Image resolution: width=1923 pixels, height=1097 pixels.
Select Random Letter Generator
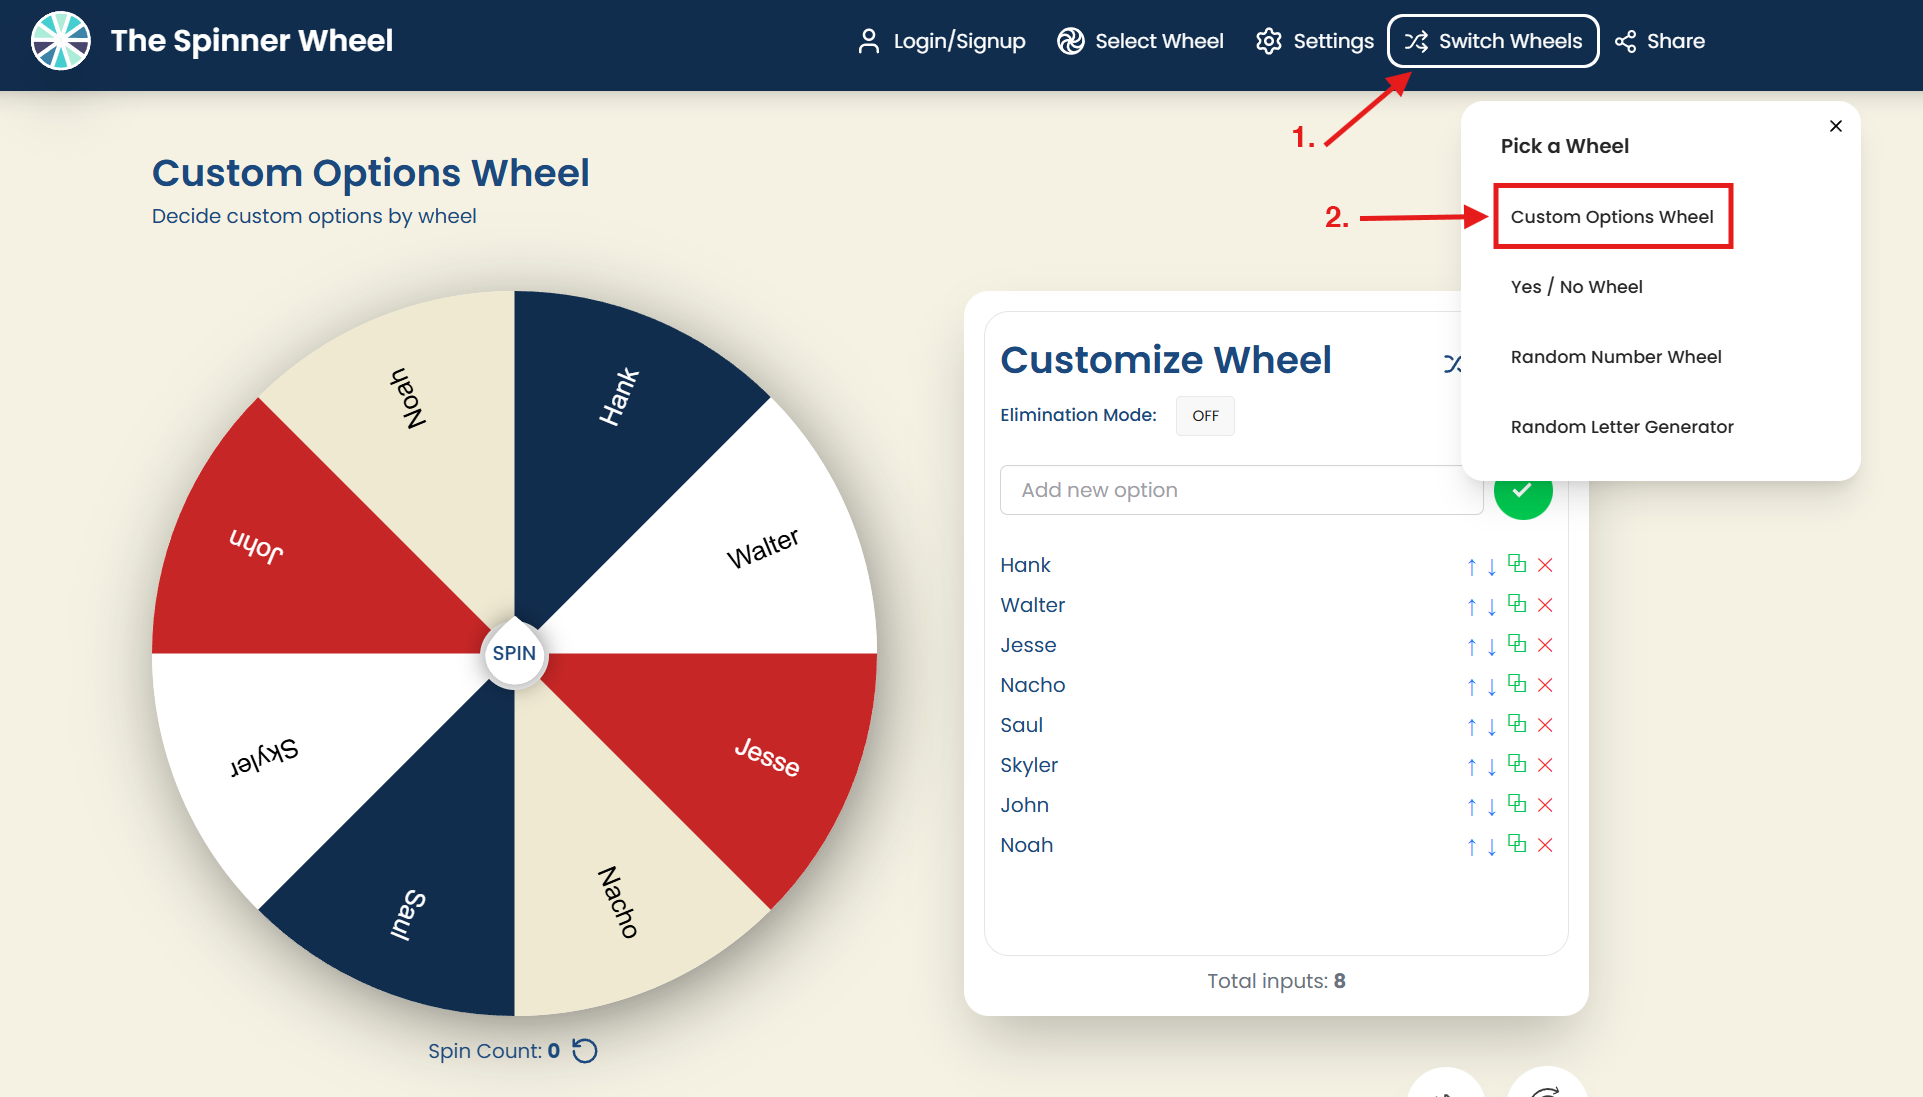click(x=1621, y=426)
